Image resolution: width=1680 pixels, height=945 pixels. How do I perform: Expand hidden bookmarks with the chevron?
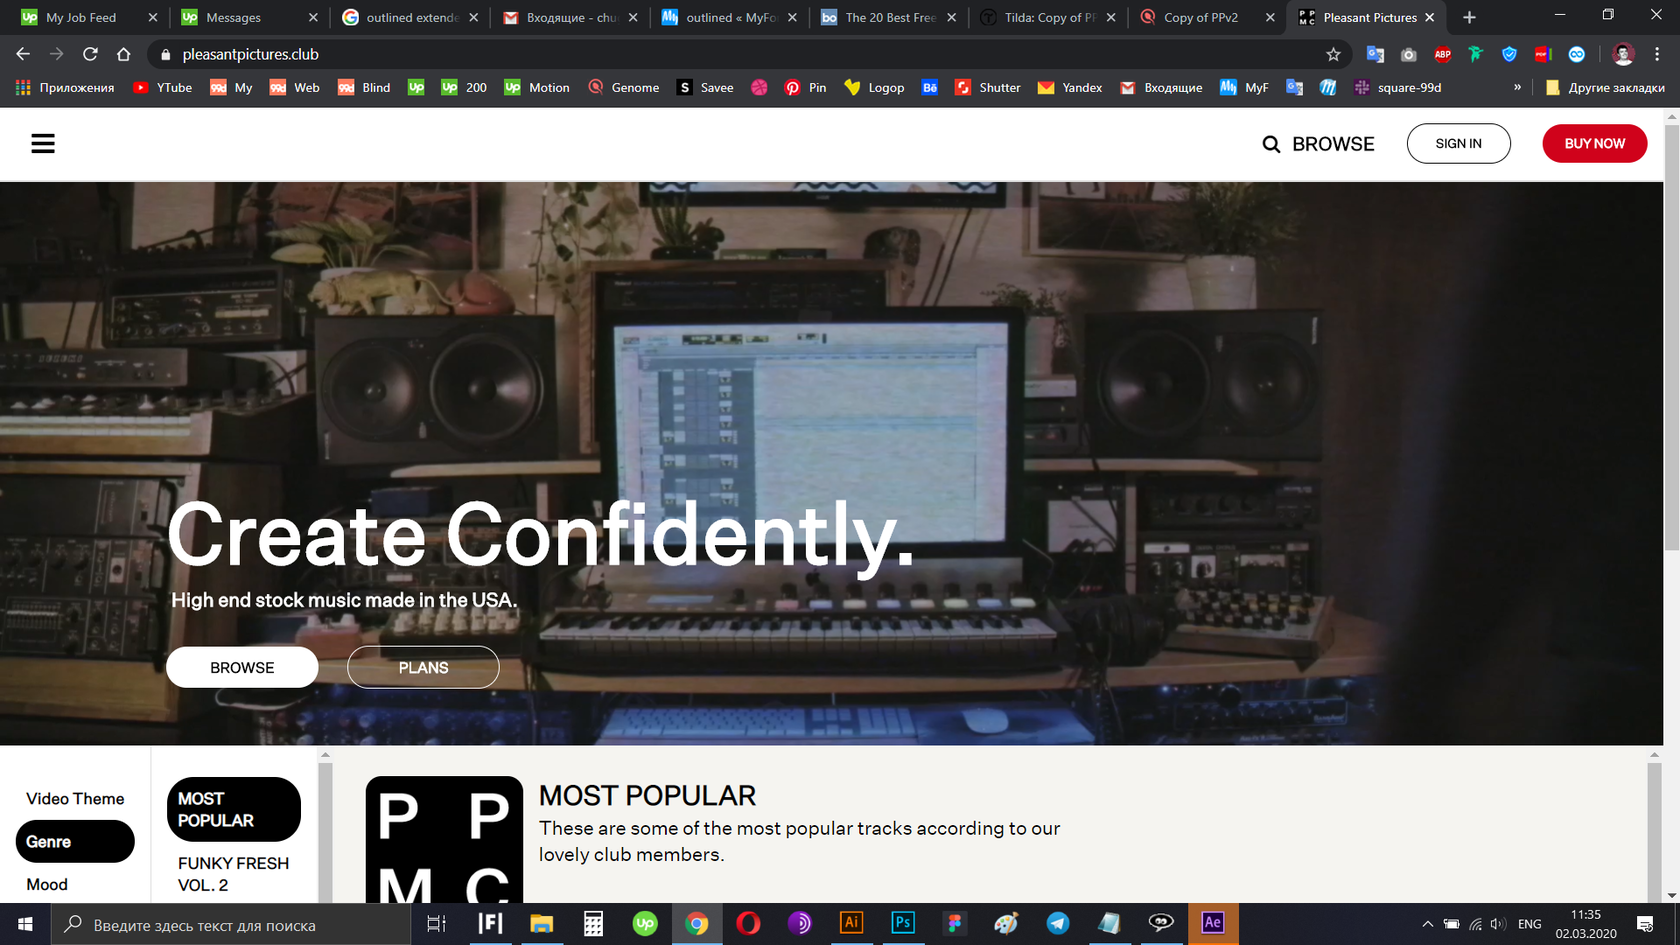pyautogui.click(x=1517, y=88)
